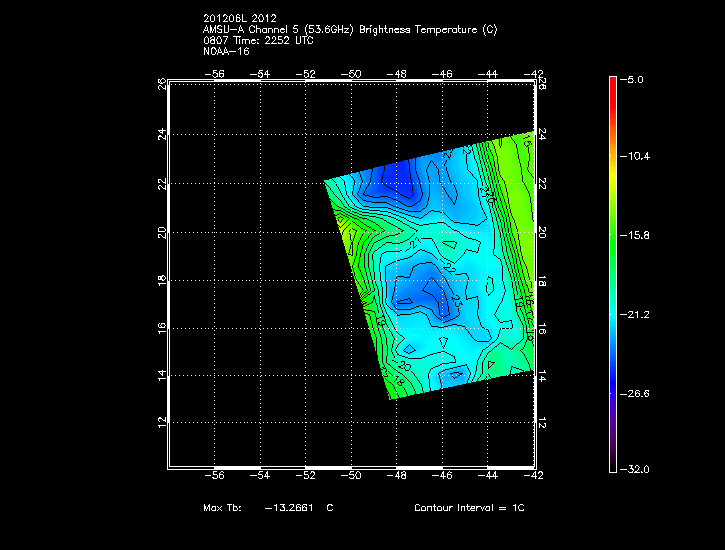Click the latitude 12 label on left axis
725x550 pixels.
161,422
